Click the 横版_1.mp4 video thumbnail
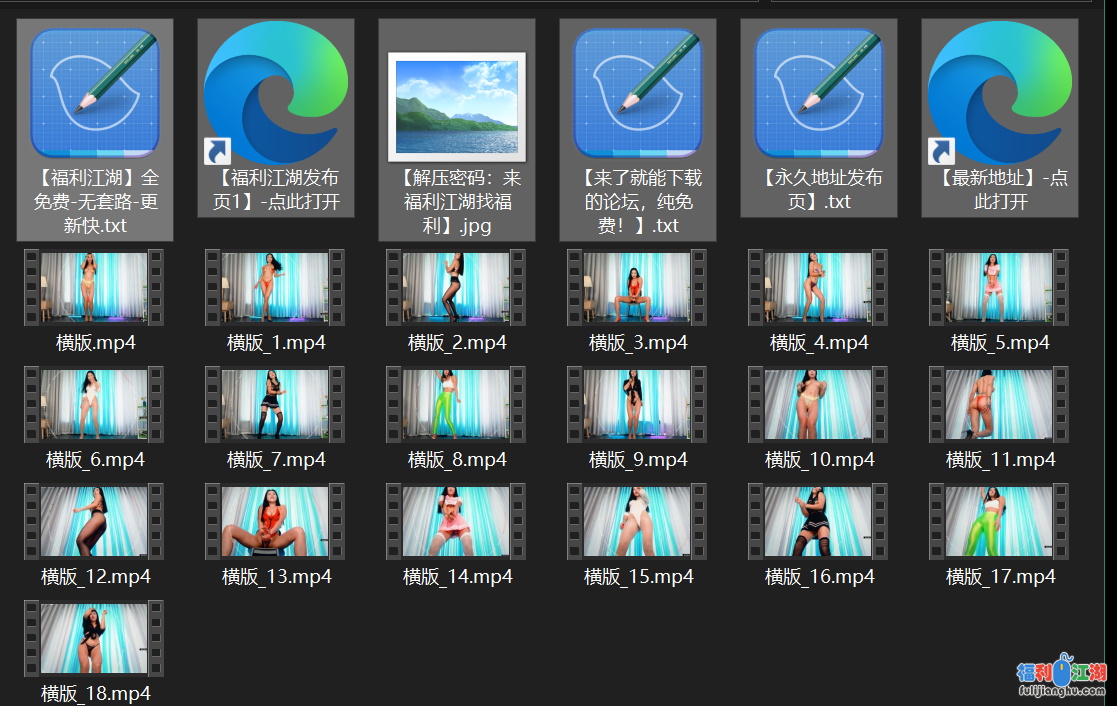Screen dimensions: 1117x706 [x=276, y=287]
